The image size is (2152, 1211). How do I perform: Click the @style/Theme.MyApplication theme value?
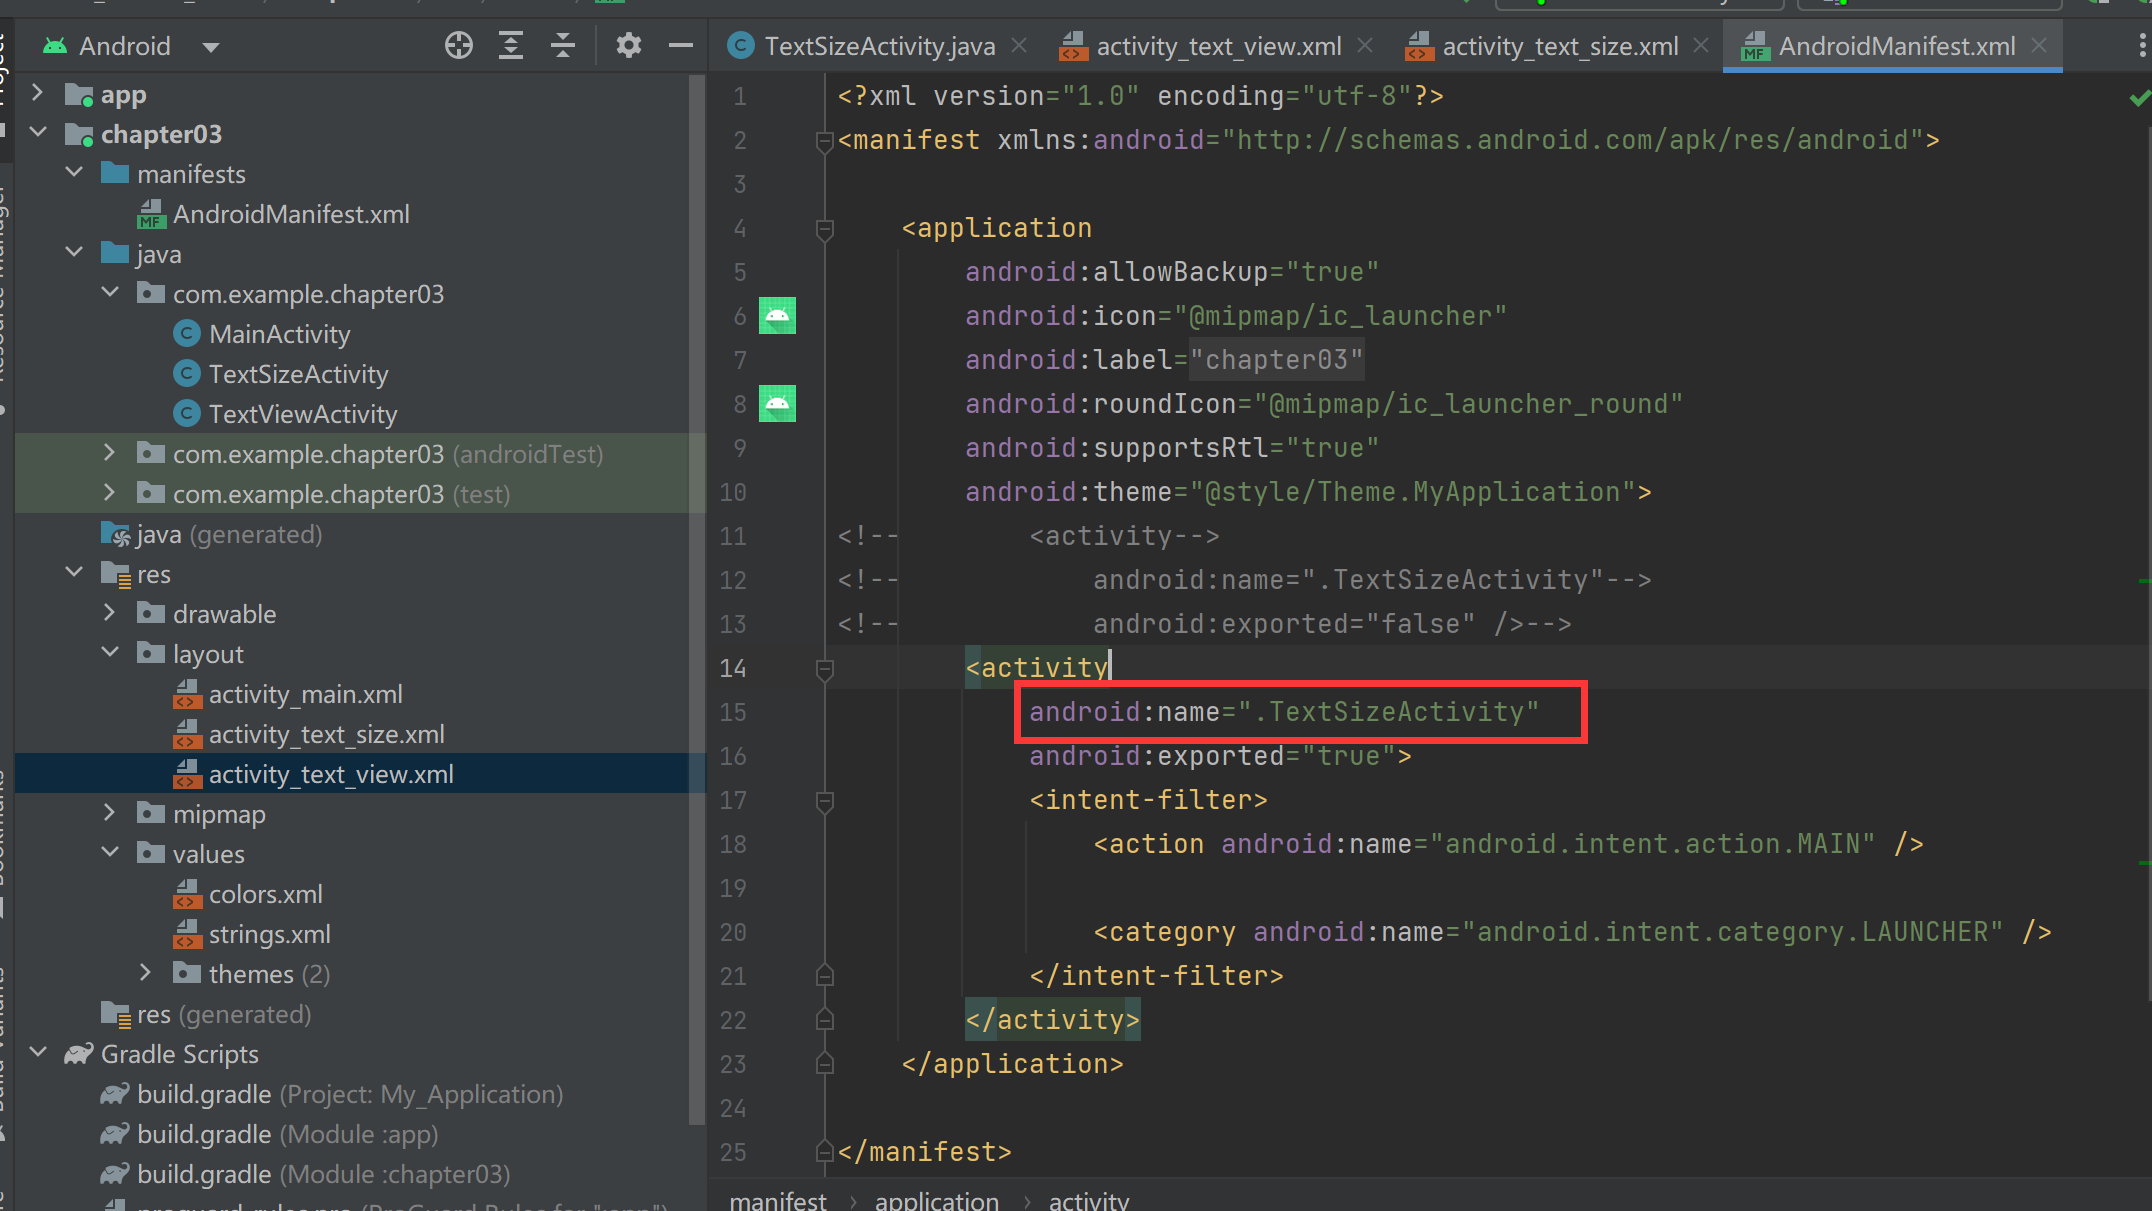click(x=1412, y=492)
